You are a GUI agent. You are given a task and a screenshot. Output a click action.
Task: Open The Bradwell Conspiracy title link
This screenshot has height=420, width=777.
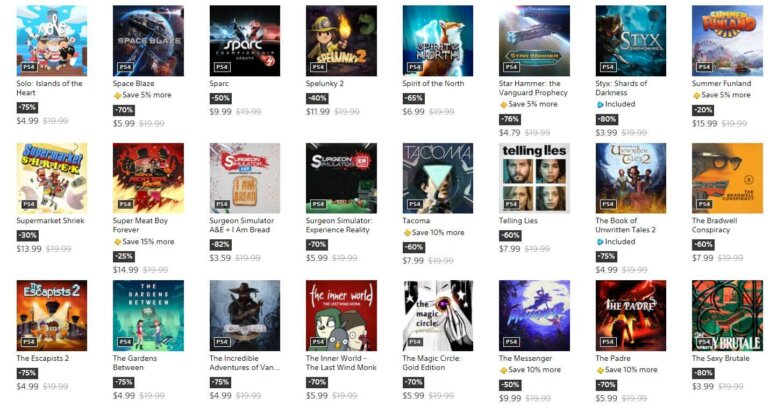715,225
